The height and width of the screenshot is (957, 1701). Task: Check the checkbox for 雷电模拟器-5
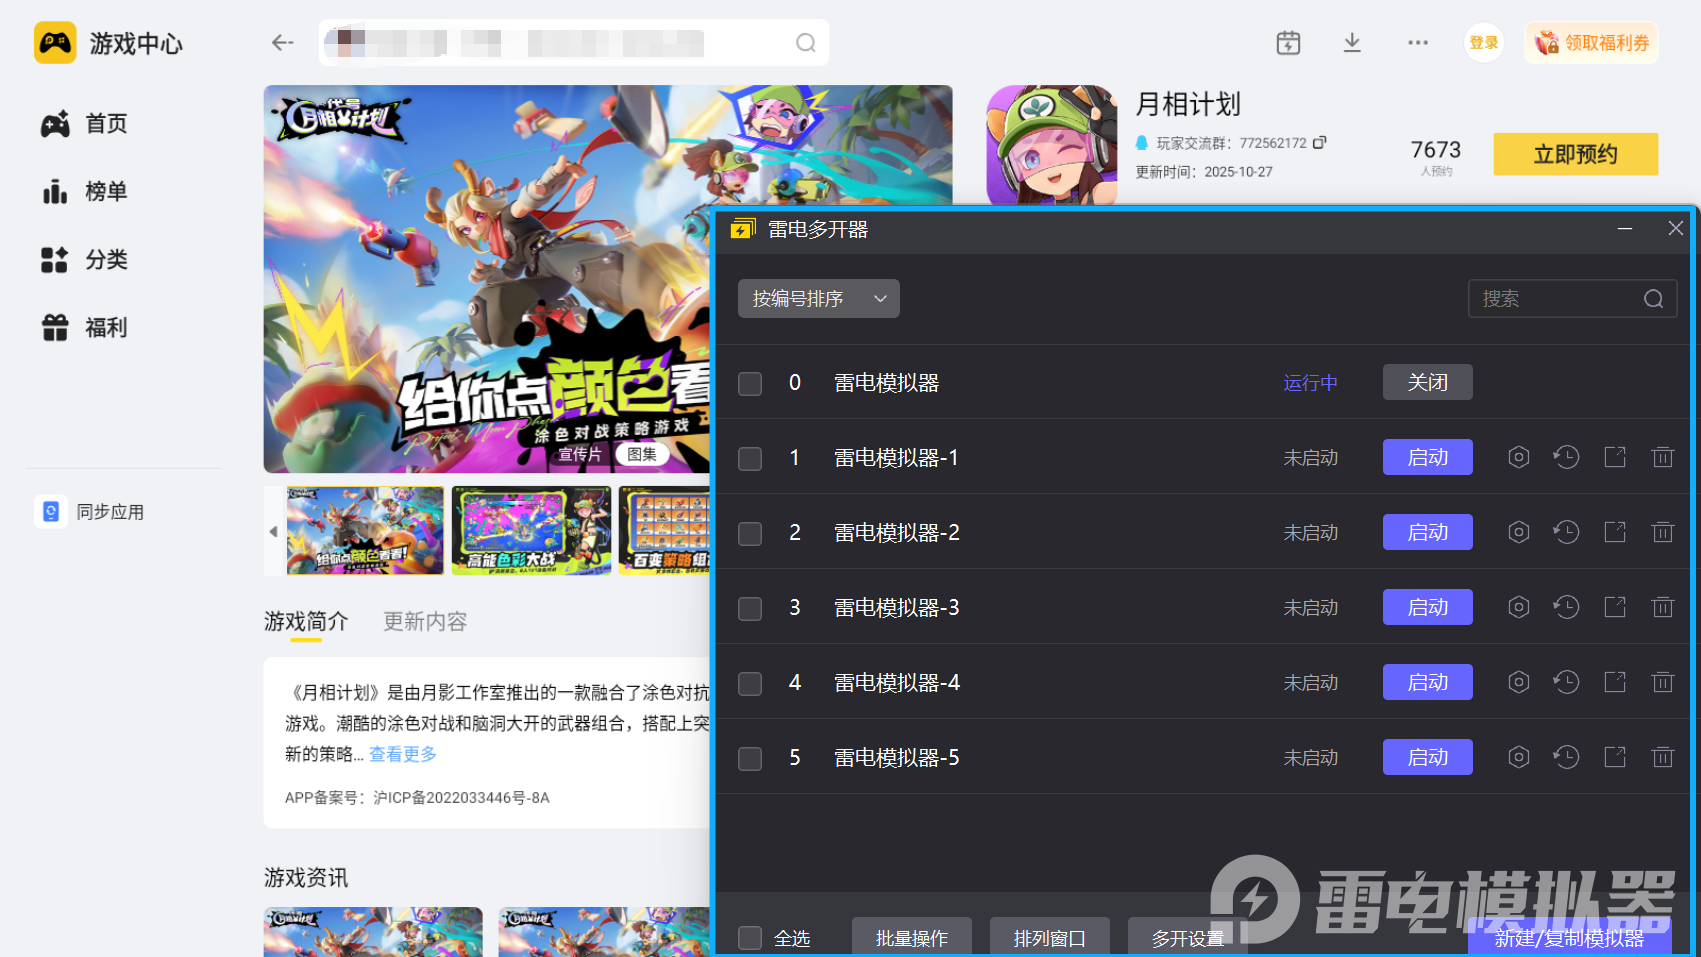[749, 758]
